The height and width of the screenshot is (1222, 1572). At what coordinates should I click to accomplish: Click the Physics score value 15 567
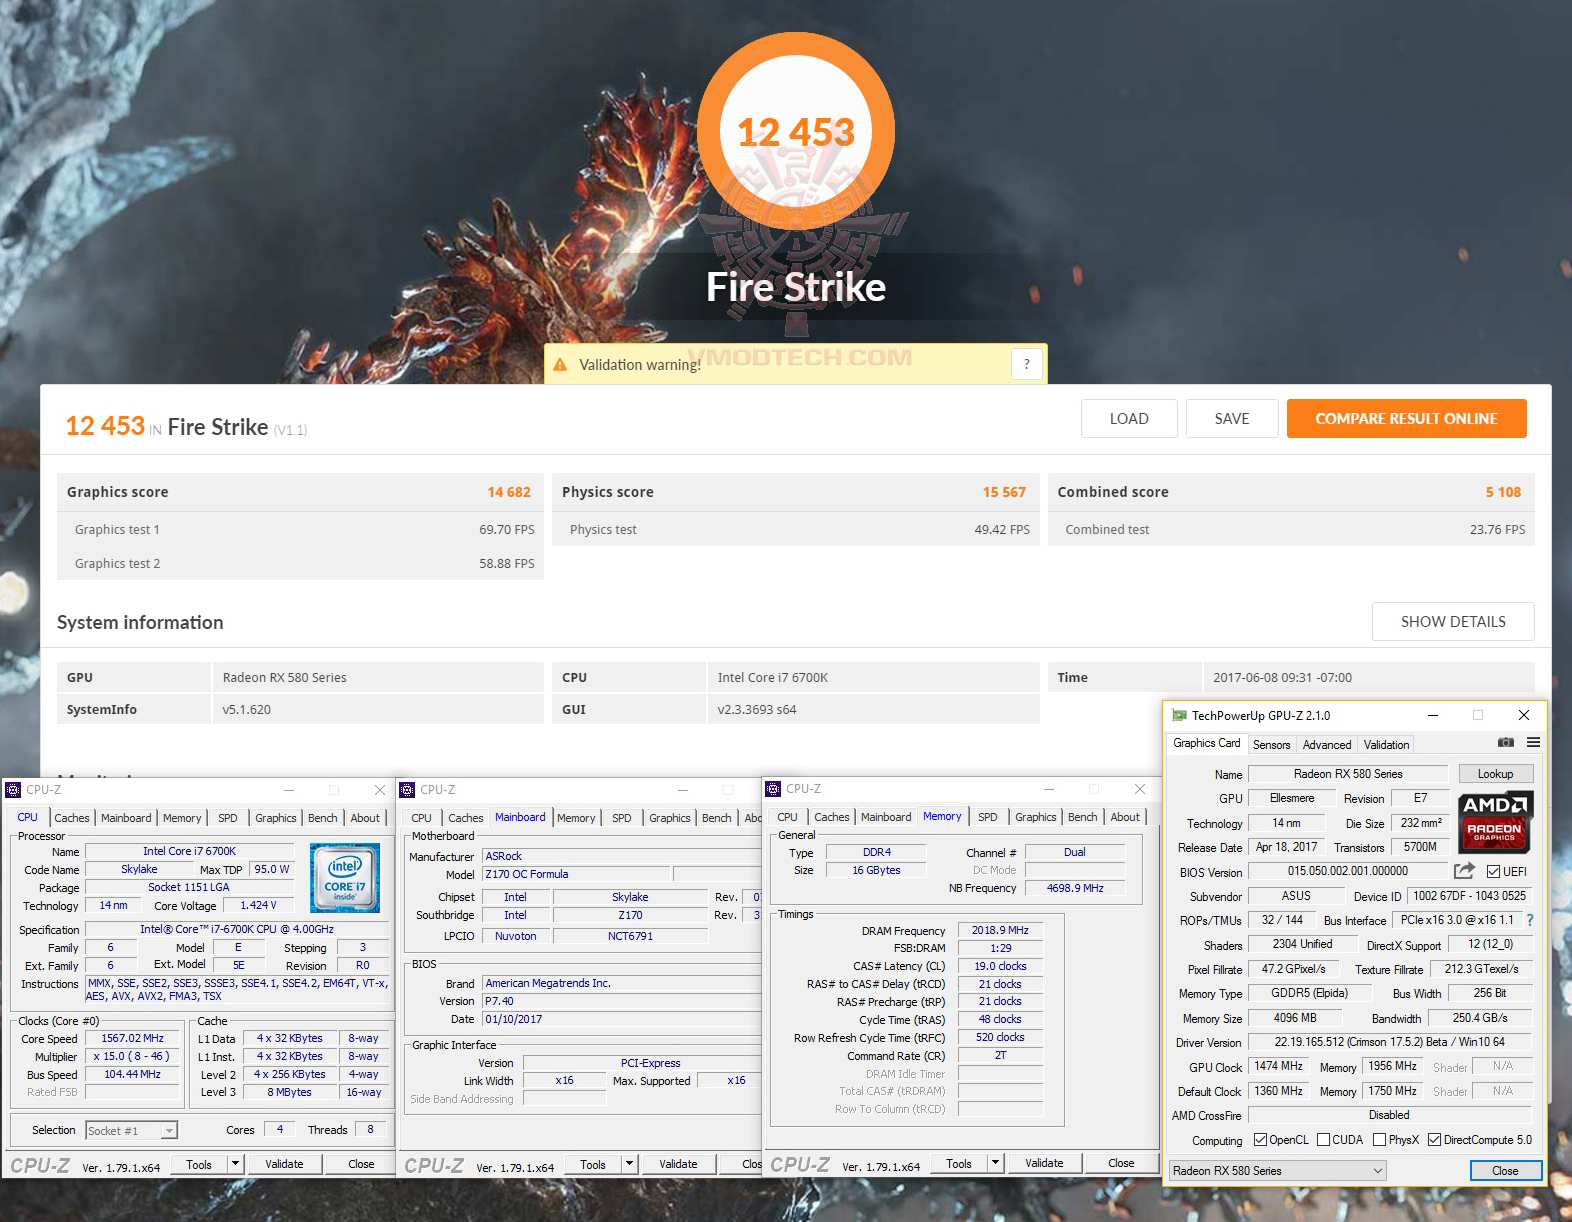tap(1004, 492)
